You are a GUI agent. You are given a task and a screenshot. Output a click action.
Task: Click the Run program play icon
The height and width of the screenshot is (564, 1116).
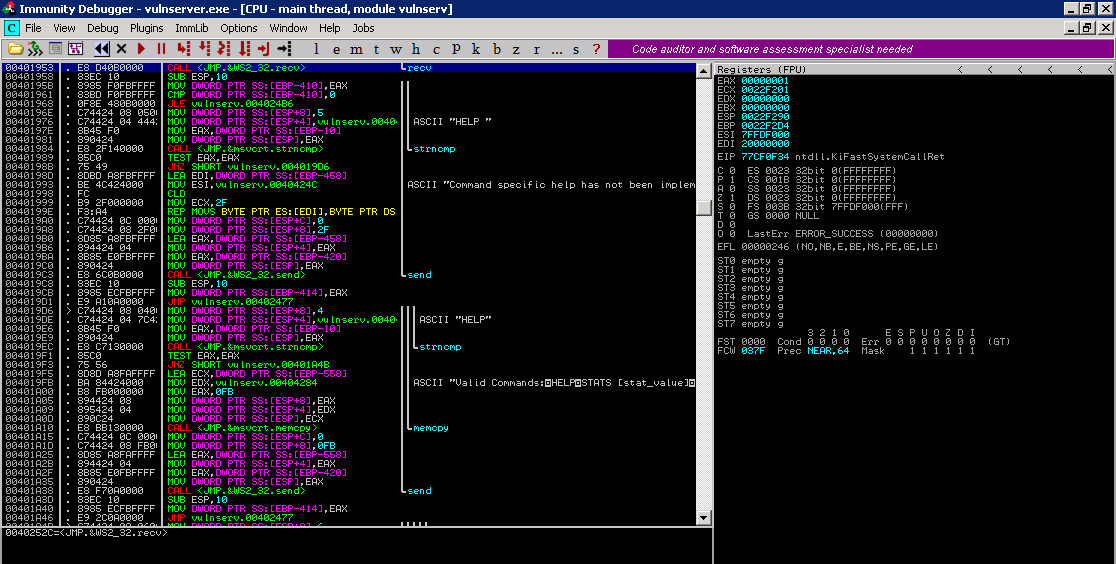pos(141,49)
